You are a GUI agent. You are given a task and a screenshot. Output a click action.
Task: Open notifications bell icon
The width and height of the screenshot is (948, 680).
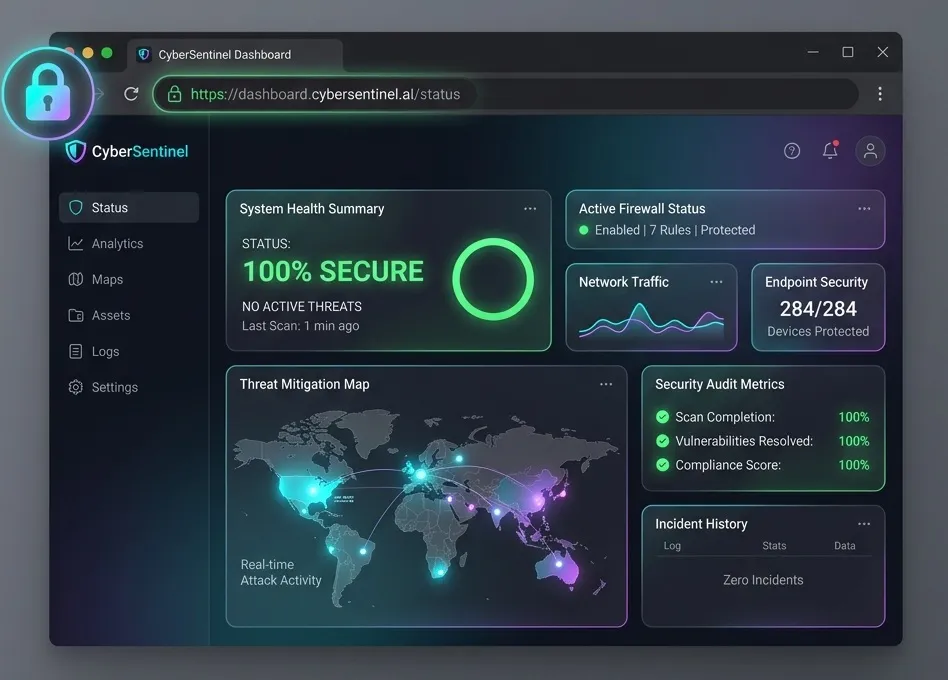click(x=830, y=151)
